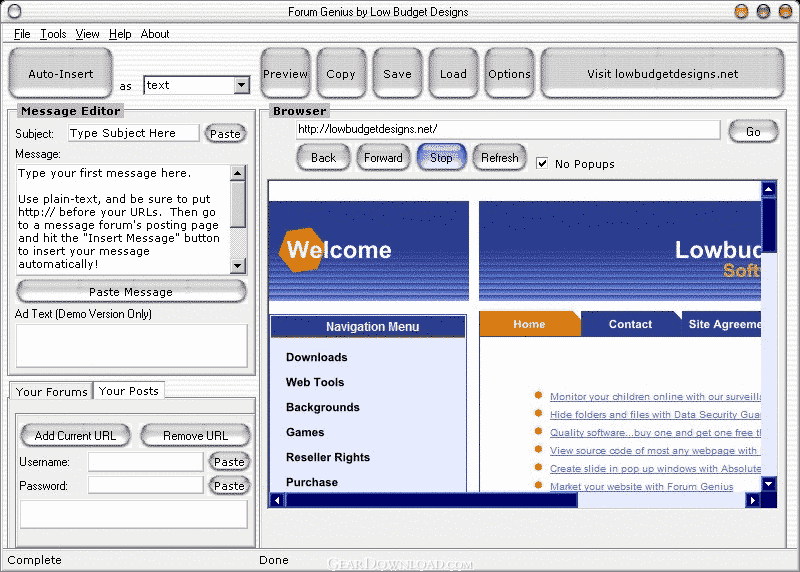
Task: Click the browser Refresh button
Action: (499, 158)
